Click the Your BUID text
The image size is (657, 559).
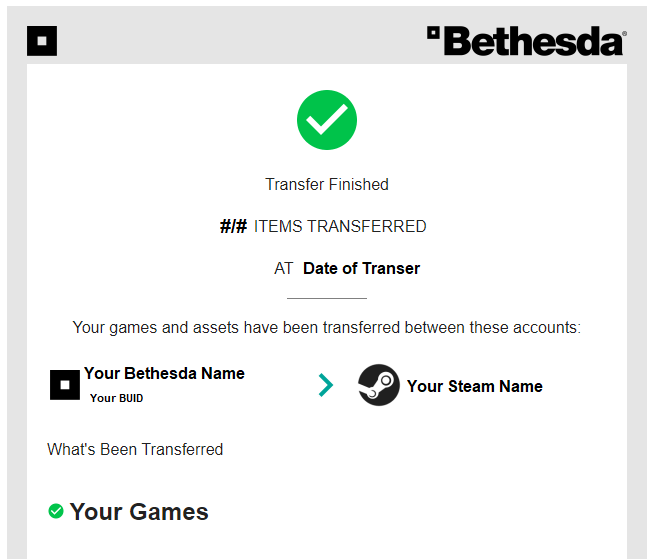(x=116, y=398)
